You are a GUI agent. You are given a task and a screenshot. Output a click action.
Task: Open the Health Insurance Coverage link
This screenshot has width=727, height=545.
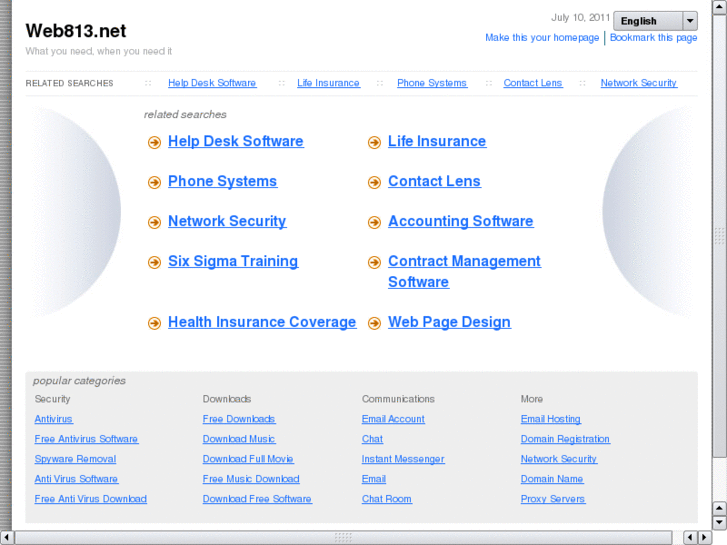(x=262, y=321)
